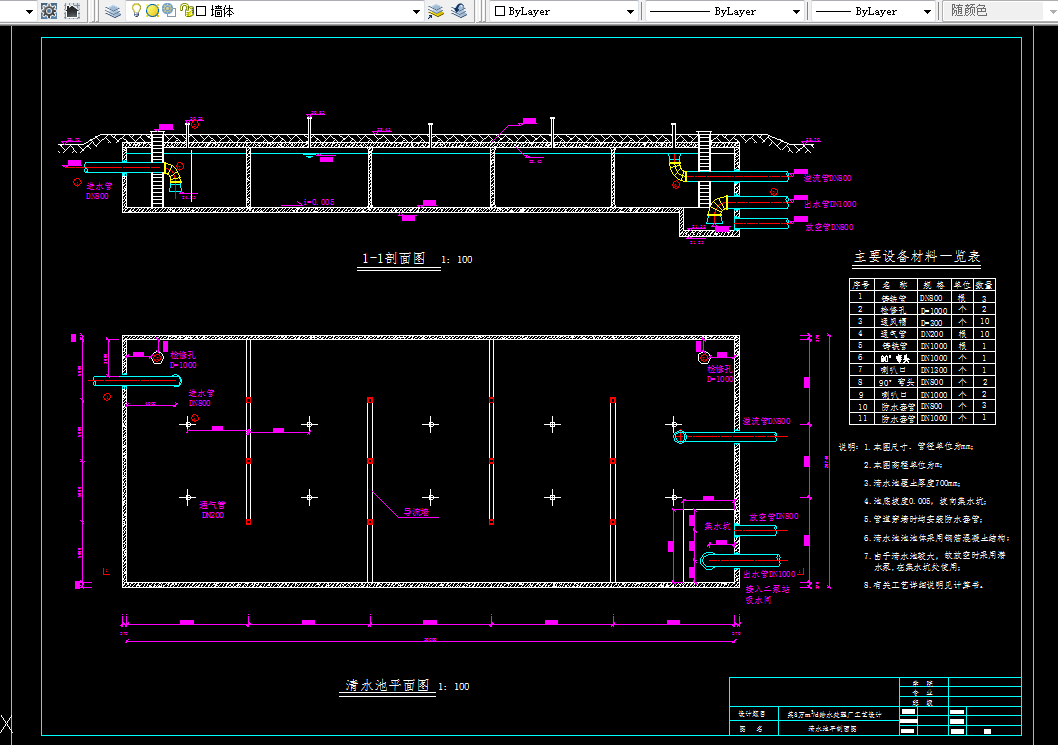Select the 清水池平面图 plan title text

pyautogui.click(x=387, y=686)
